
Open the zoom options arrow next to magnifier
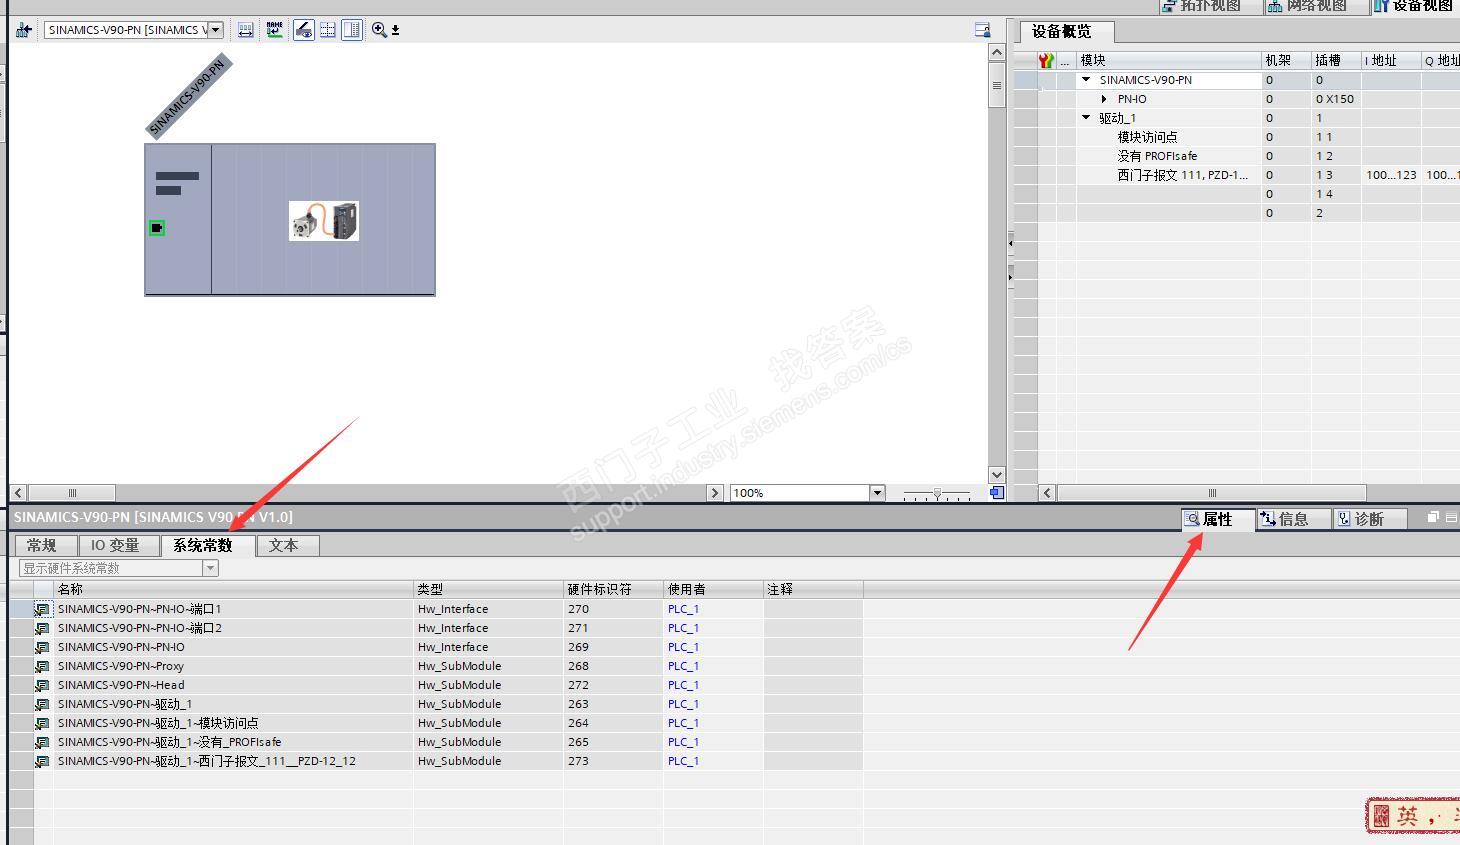tap(396, 30)
